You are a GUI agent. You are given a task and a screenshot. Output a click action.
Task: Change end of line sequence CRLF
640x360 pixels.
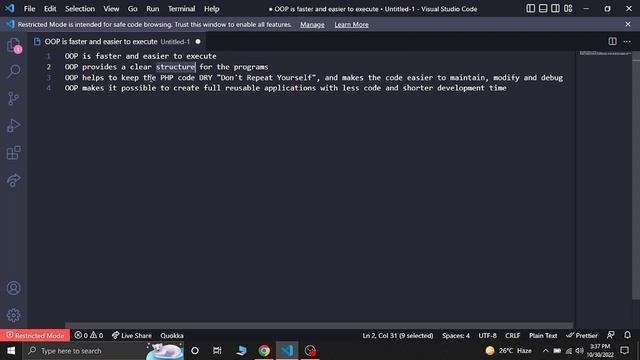point(512,336)
